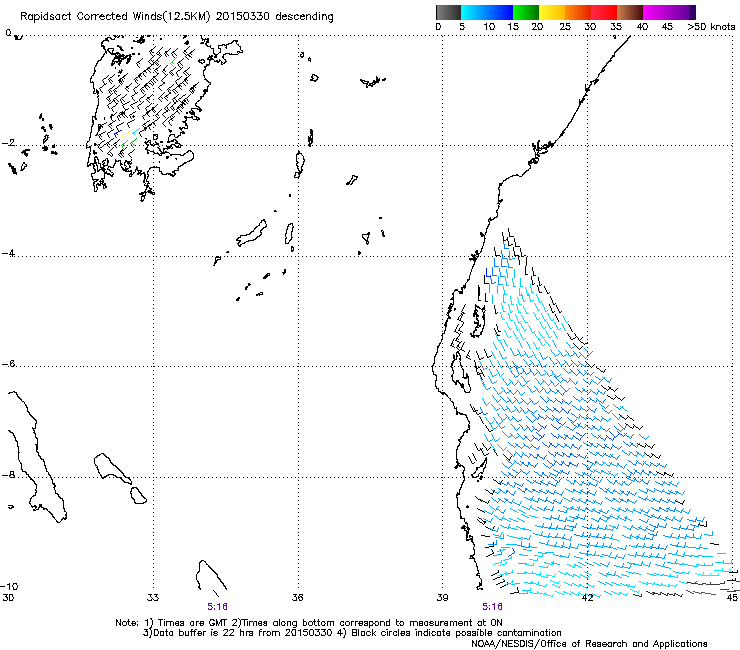Click the right purple '5:16' time label near 39
Viewport: 740px width, 650px height.
(x=492, y=607)
